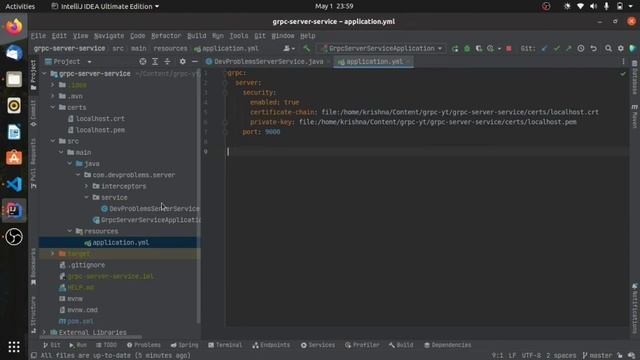Open IDE settings gear in main toolbar
Image resolution: width=640 pixels, height=360 pixels.
620,49
